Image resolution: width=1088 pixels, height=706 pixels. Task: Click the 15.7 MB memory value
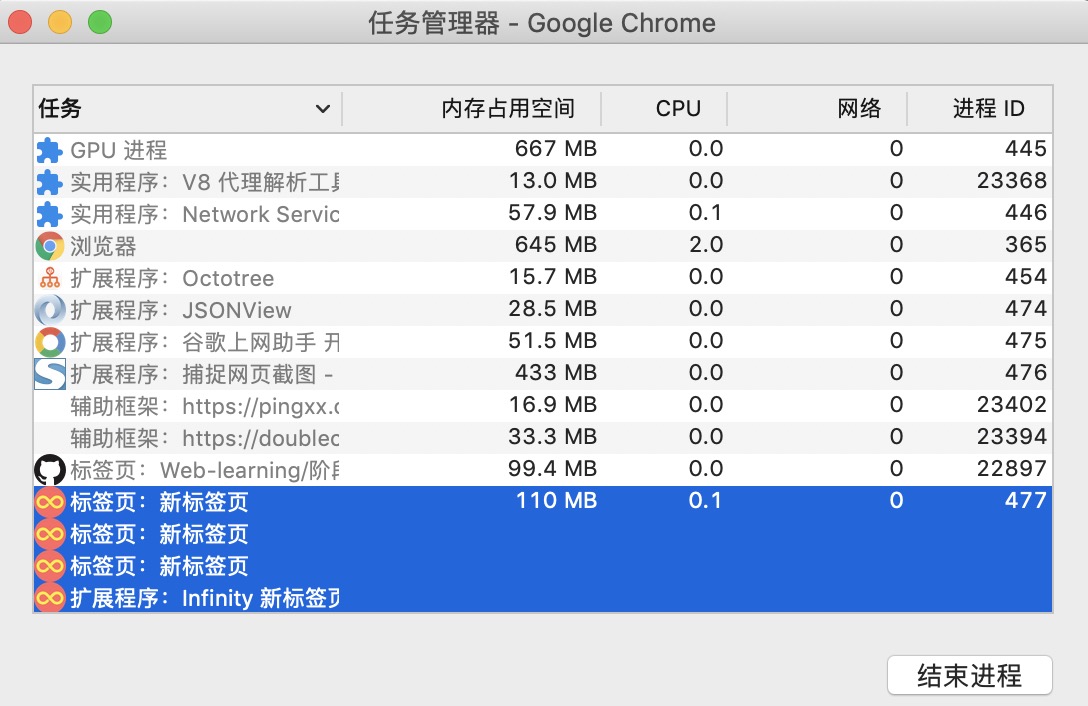[x=553, y=276]
